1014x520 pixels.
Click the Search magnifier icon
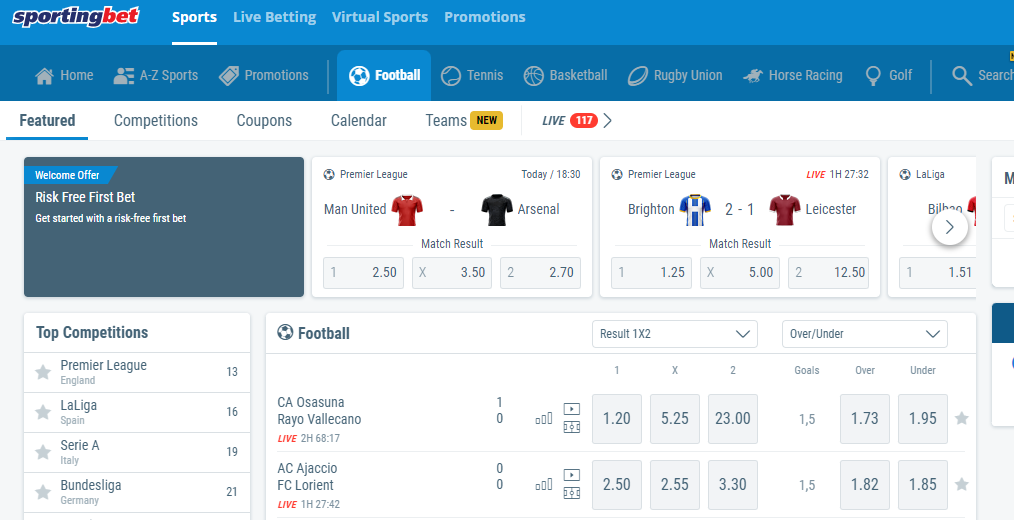click(x=962, y=75)
